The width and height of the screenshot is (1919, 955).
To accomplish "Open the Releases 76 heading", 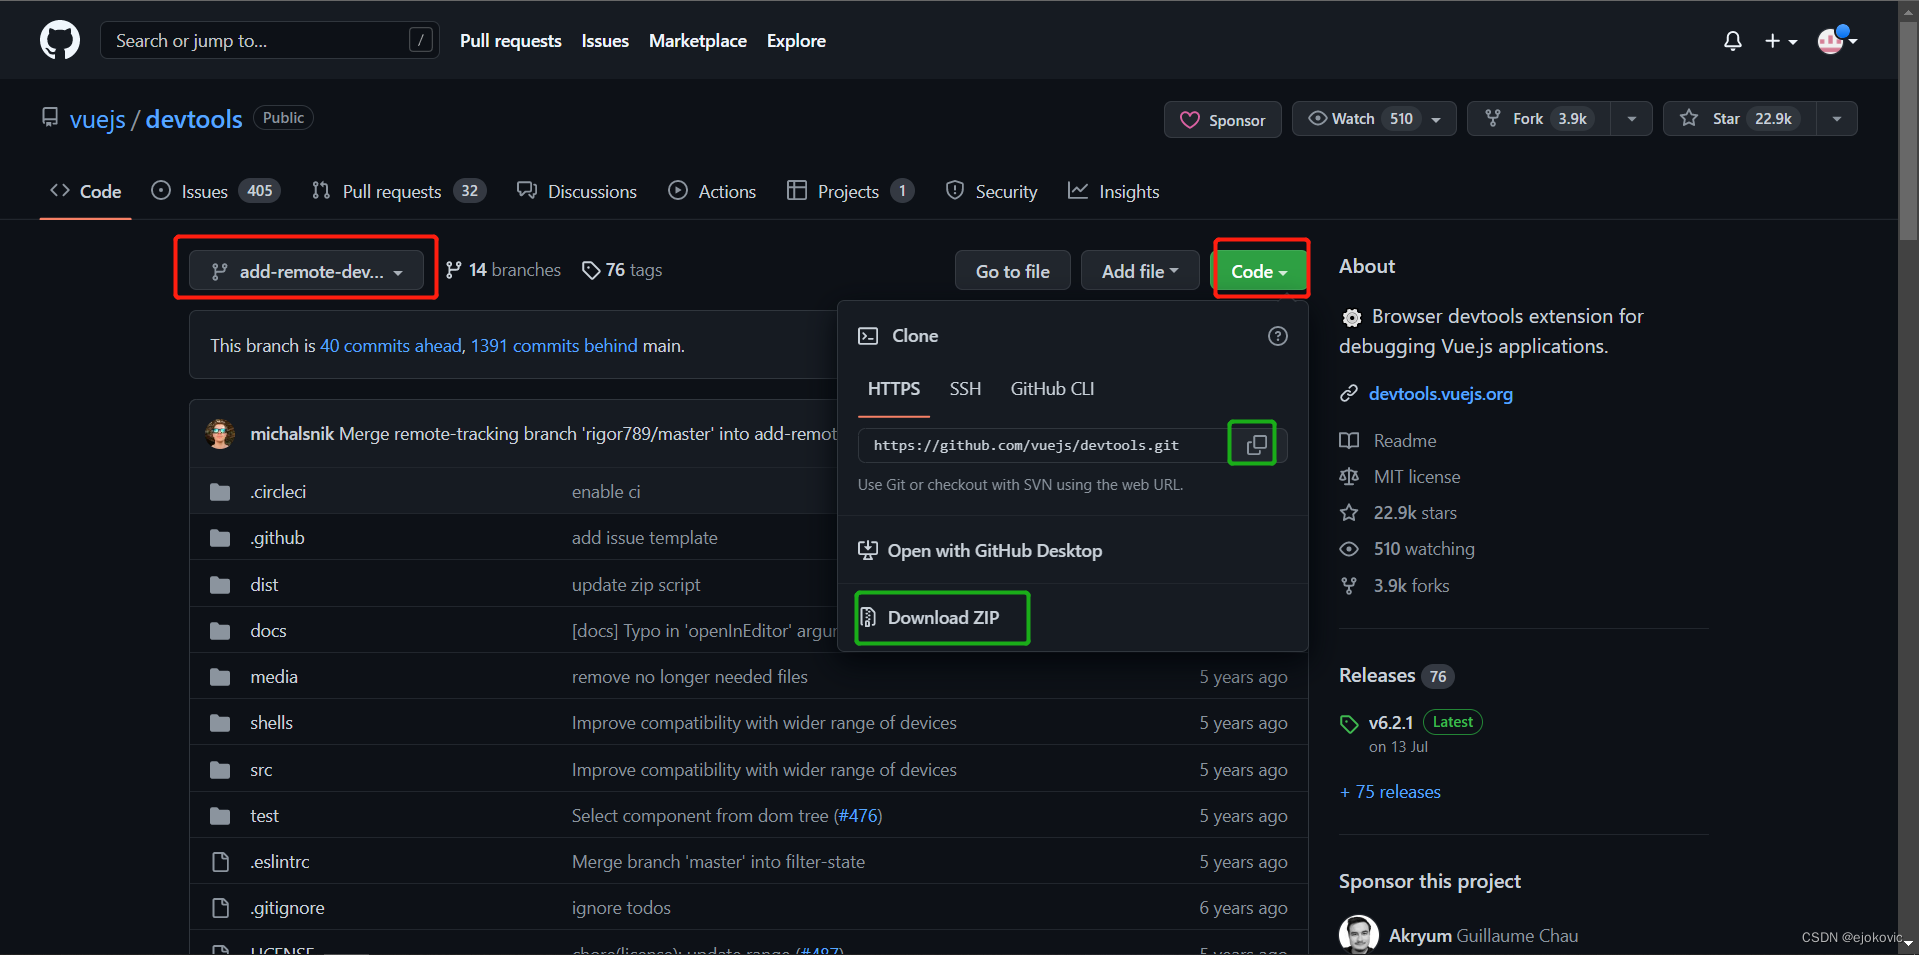I will click(x=1396, y=675).
